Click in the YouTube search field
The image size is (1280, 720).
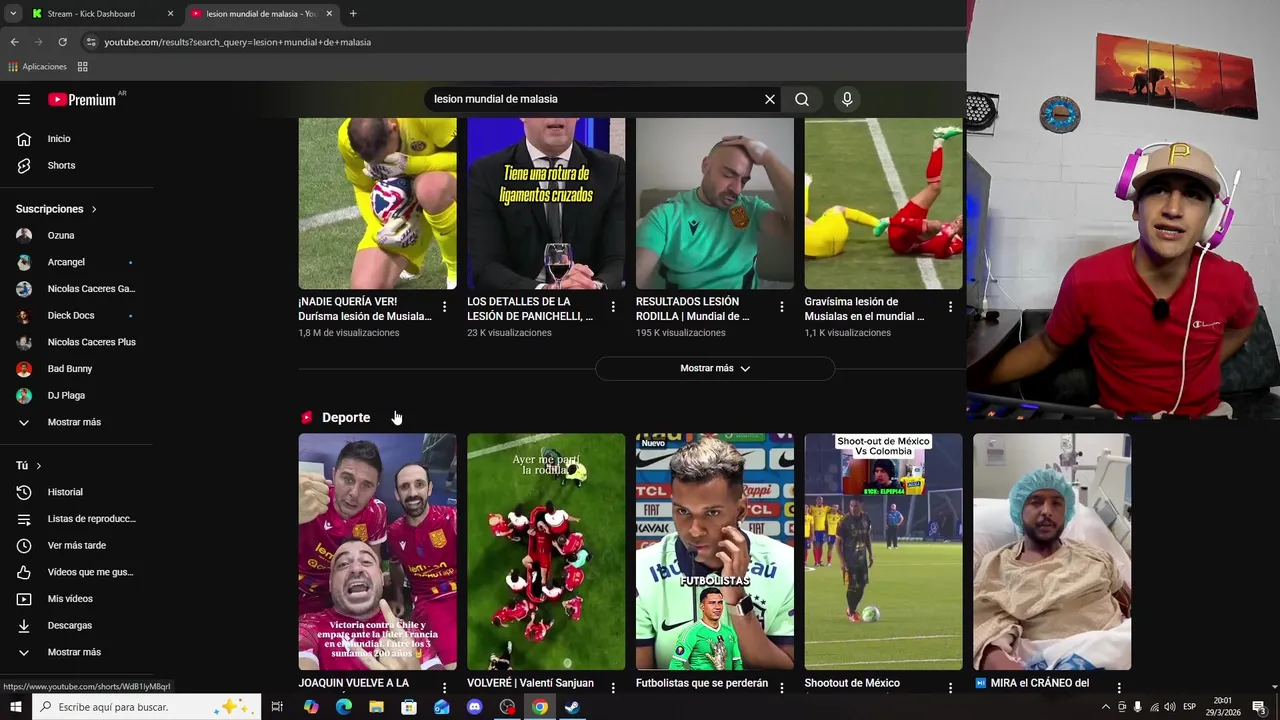(595, 99)
